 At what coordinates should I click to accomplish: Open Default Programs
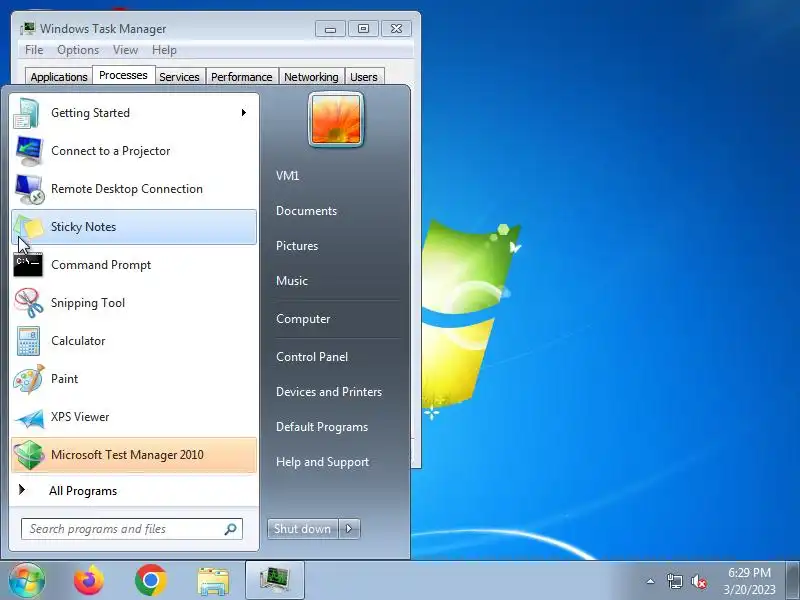tap(322, 427)
